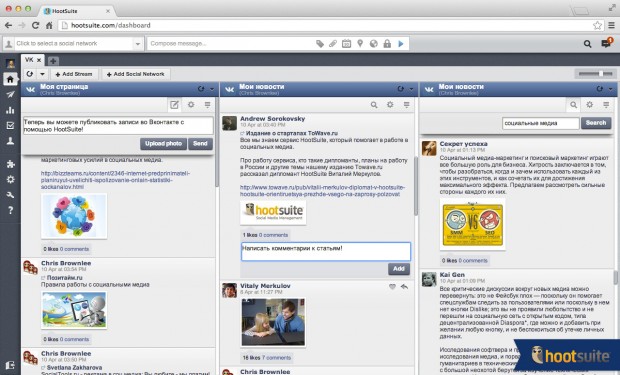Open list menu icon in right Мои новости stream

pyautogui.click(x=606, y=105)
